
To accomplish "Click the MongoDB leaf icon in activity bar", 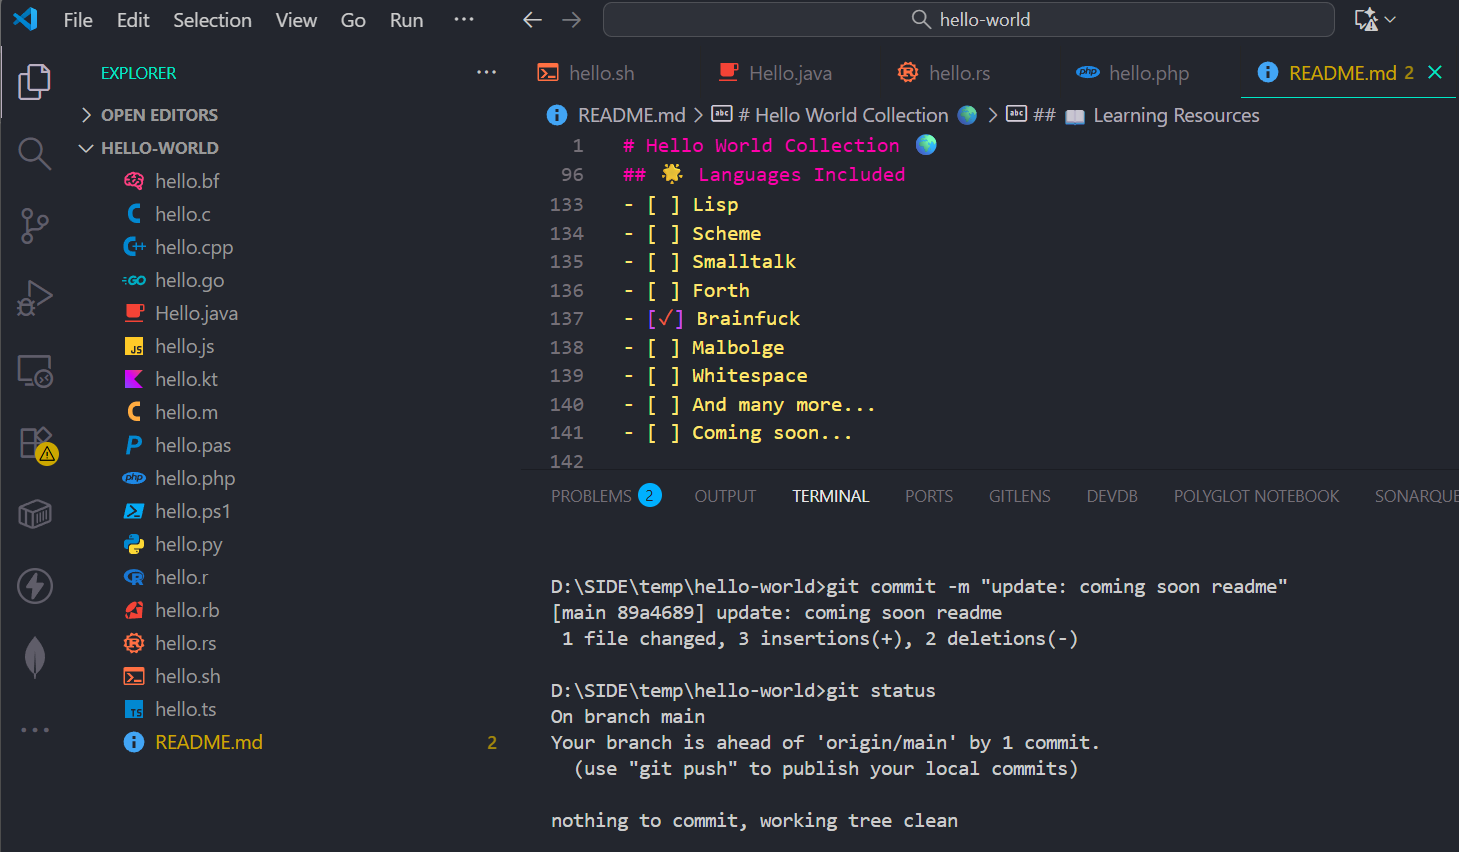I will pos(34,657).
